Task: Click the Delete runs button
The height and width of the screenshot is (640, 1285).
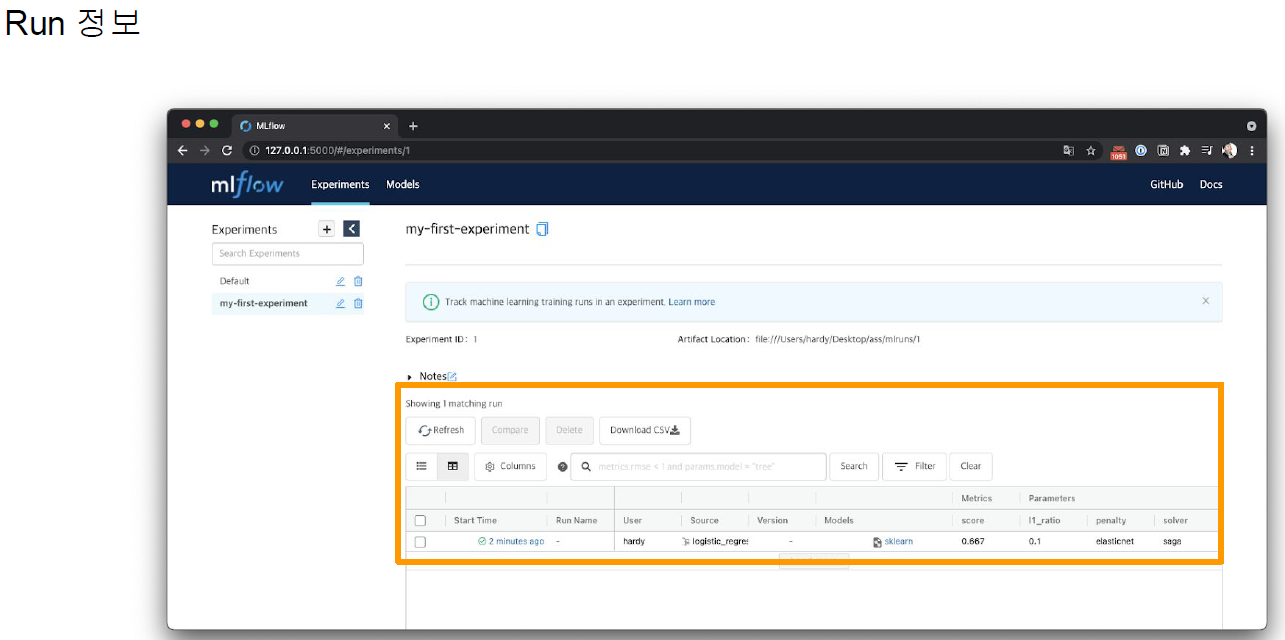Action: pos(569,431)
